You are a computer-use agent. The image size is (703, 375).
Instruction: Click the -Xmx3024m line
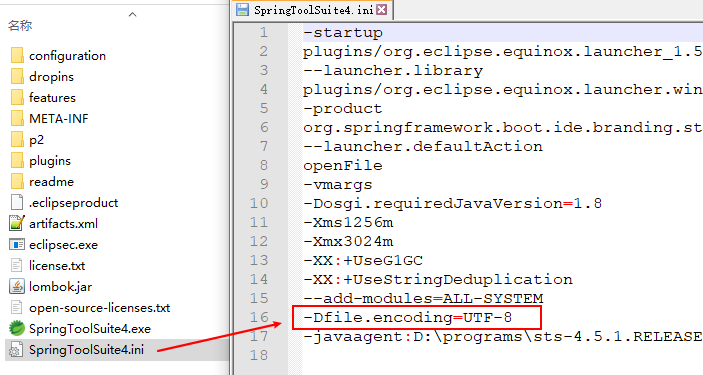(348, 241)
